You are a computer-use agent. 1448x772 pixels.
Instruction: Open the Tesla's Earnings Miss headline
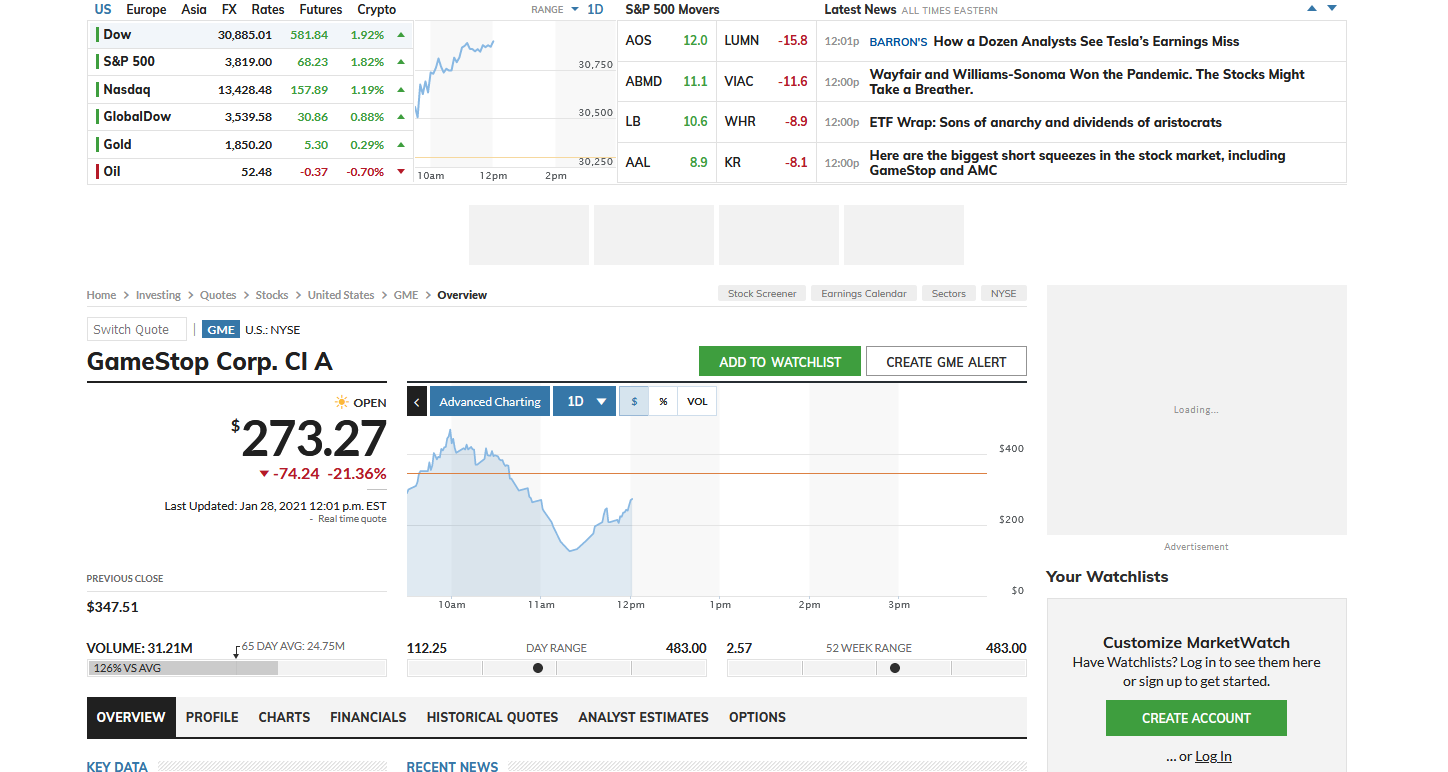click(1086, 42)
